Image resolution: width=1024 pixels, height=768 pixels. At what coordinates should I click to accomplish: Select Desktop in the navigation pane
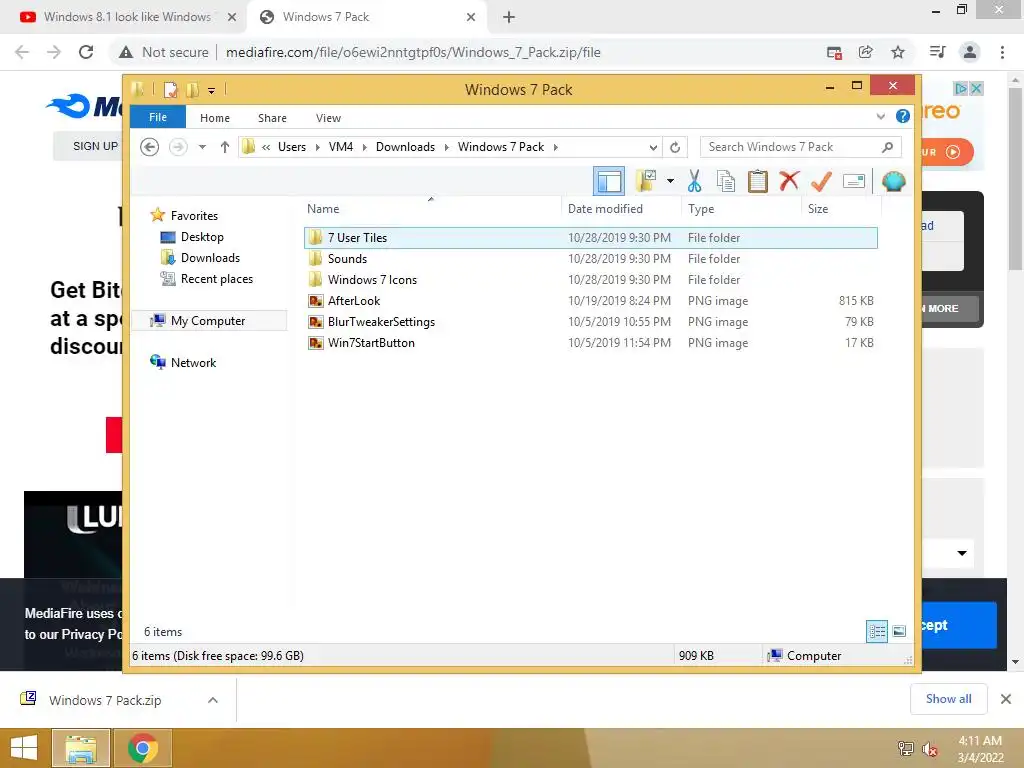202,237
